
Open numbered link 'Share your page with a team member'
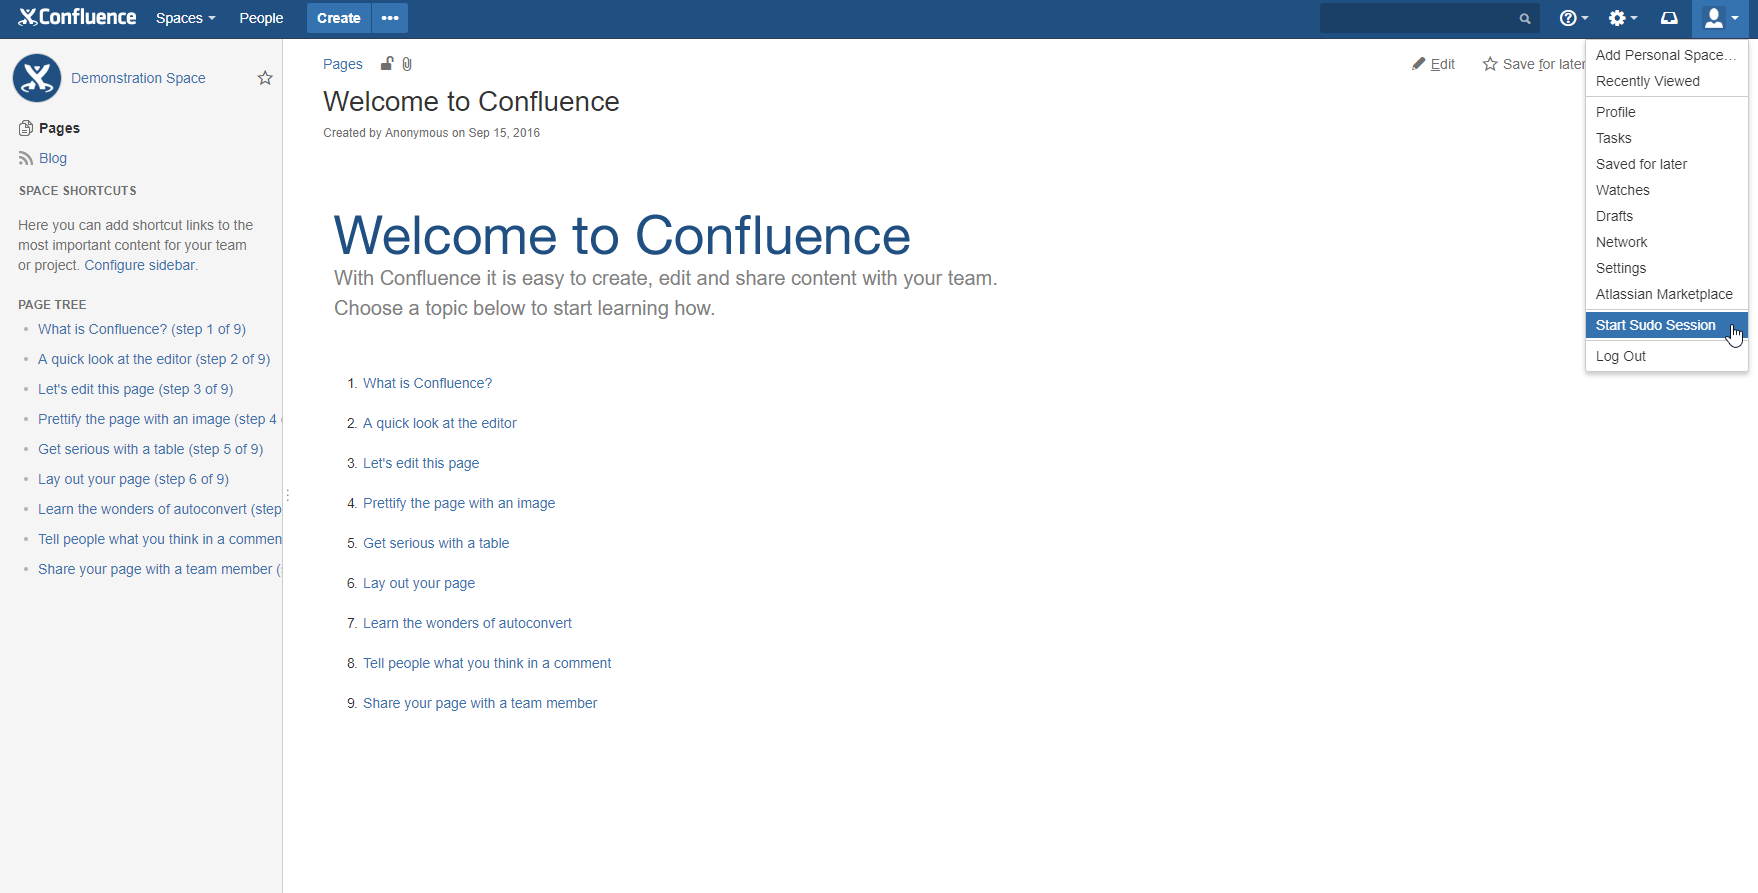click(480, 703)
